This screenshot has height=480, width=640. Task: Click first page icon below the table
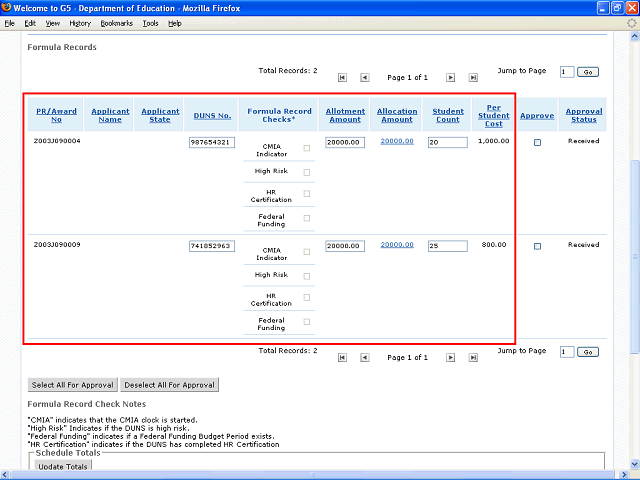click(343, 357)
